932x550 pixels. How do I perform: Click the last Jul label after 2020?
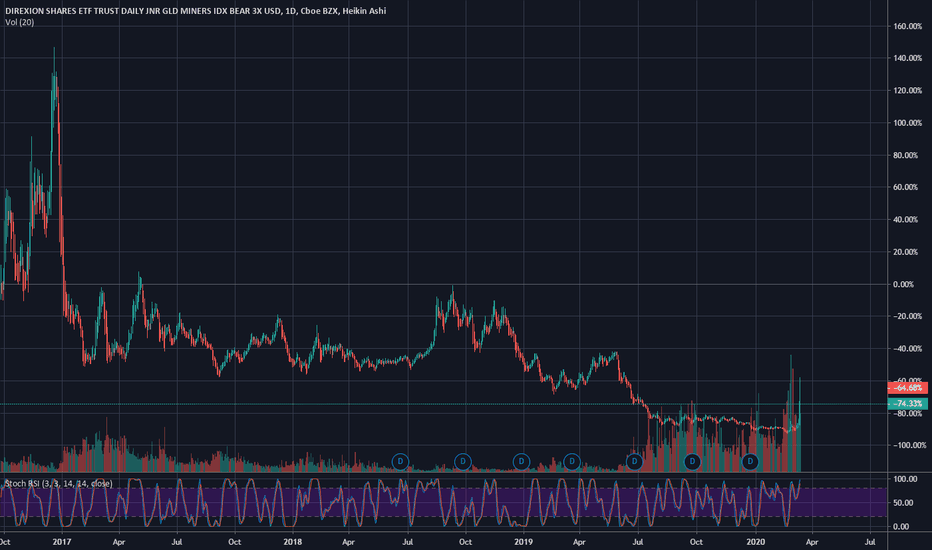(x=870, y=542)
